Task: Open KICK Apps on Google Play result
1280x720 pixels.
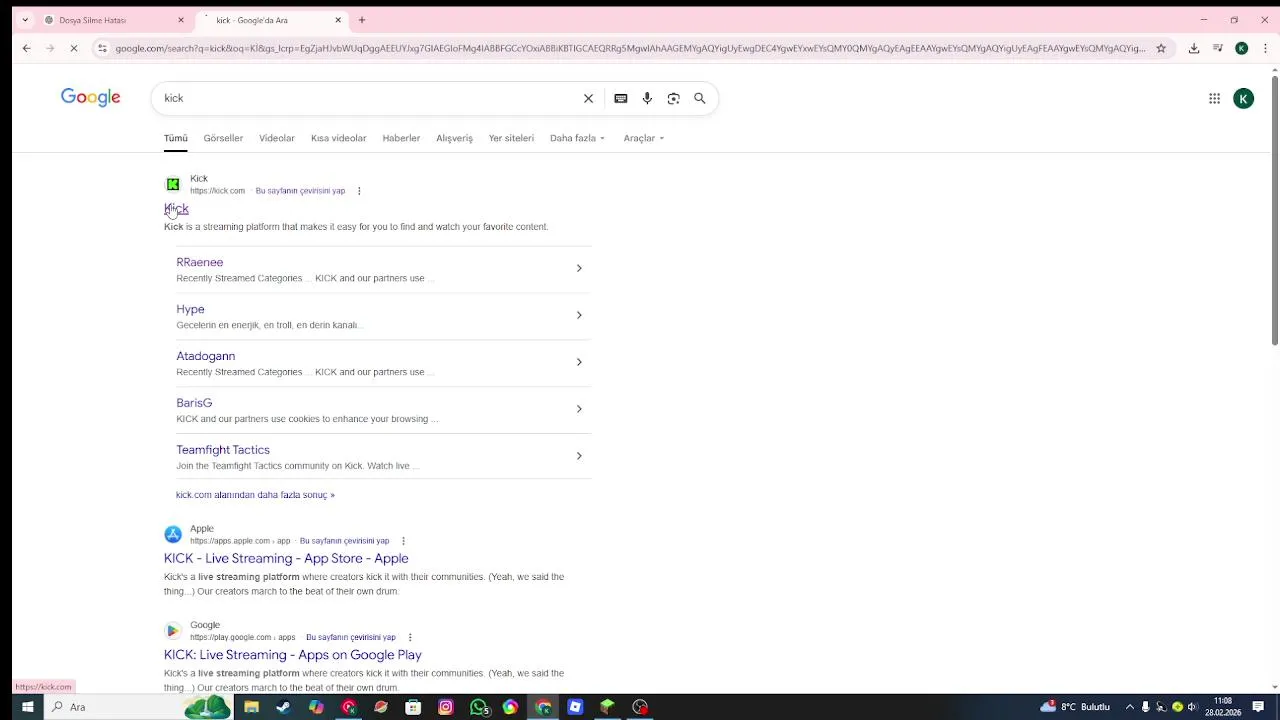Action: click(x=293, y=655)
